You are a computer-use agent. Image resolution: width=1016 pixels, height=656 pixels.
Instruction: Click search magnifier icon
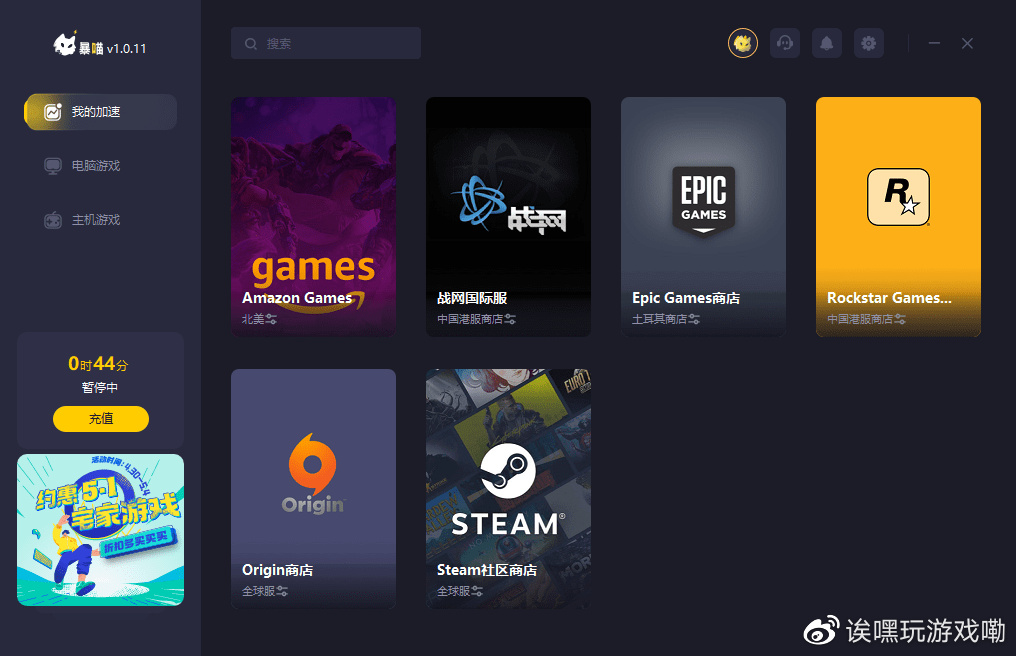251,43
